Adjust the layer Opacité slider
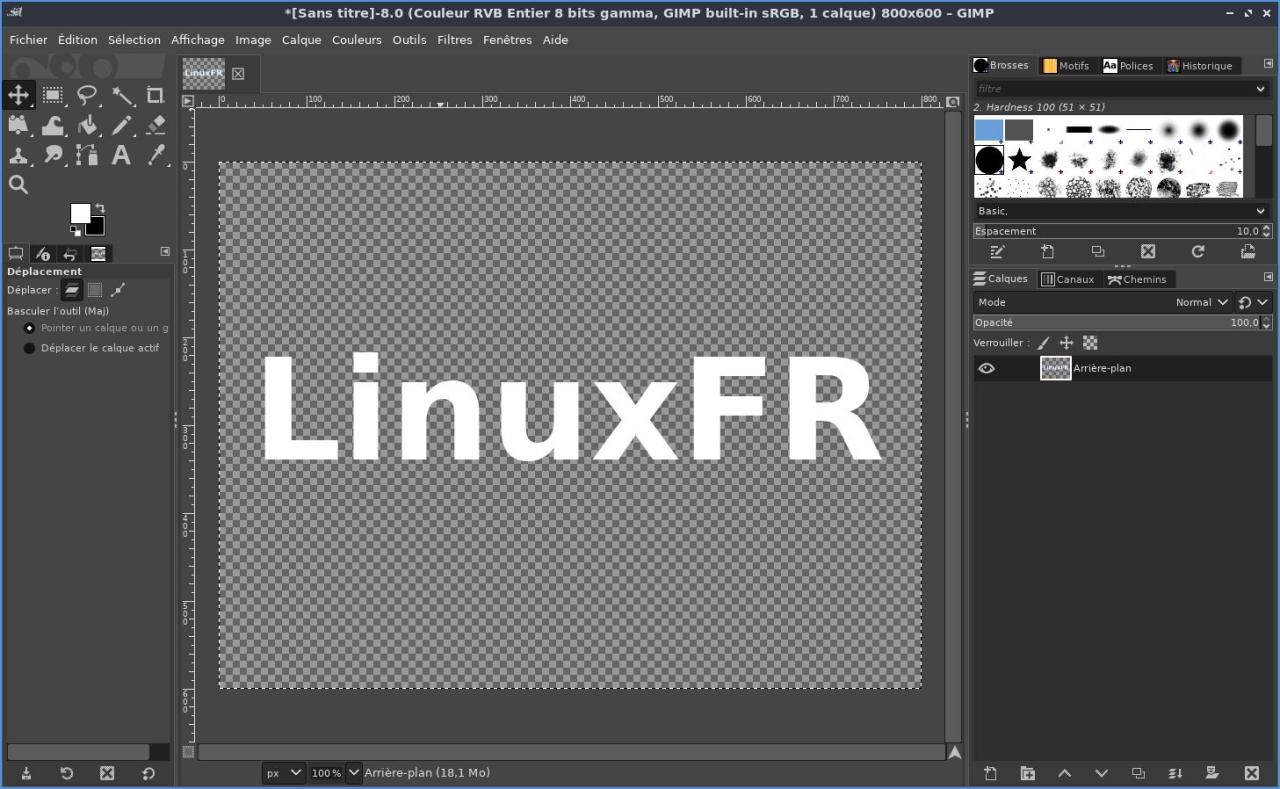The height and width of the screenshot is (789, 1280). 1116,323
